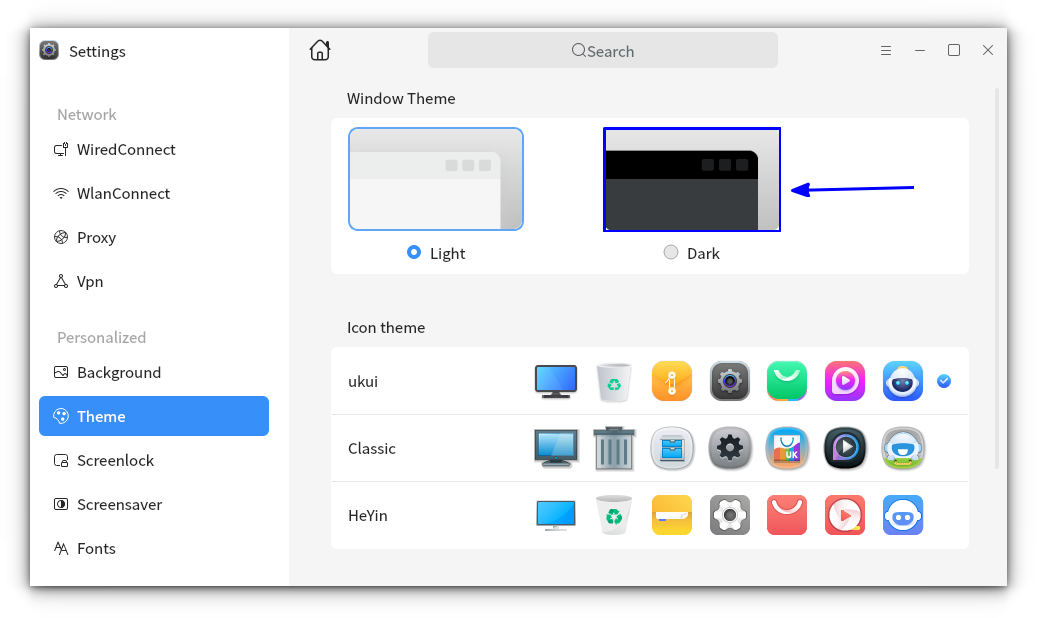Click the Background picture icon in sidebar
The image size is (1037, 618).
(60, 372)
